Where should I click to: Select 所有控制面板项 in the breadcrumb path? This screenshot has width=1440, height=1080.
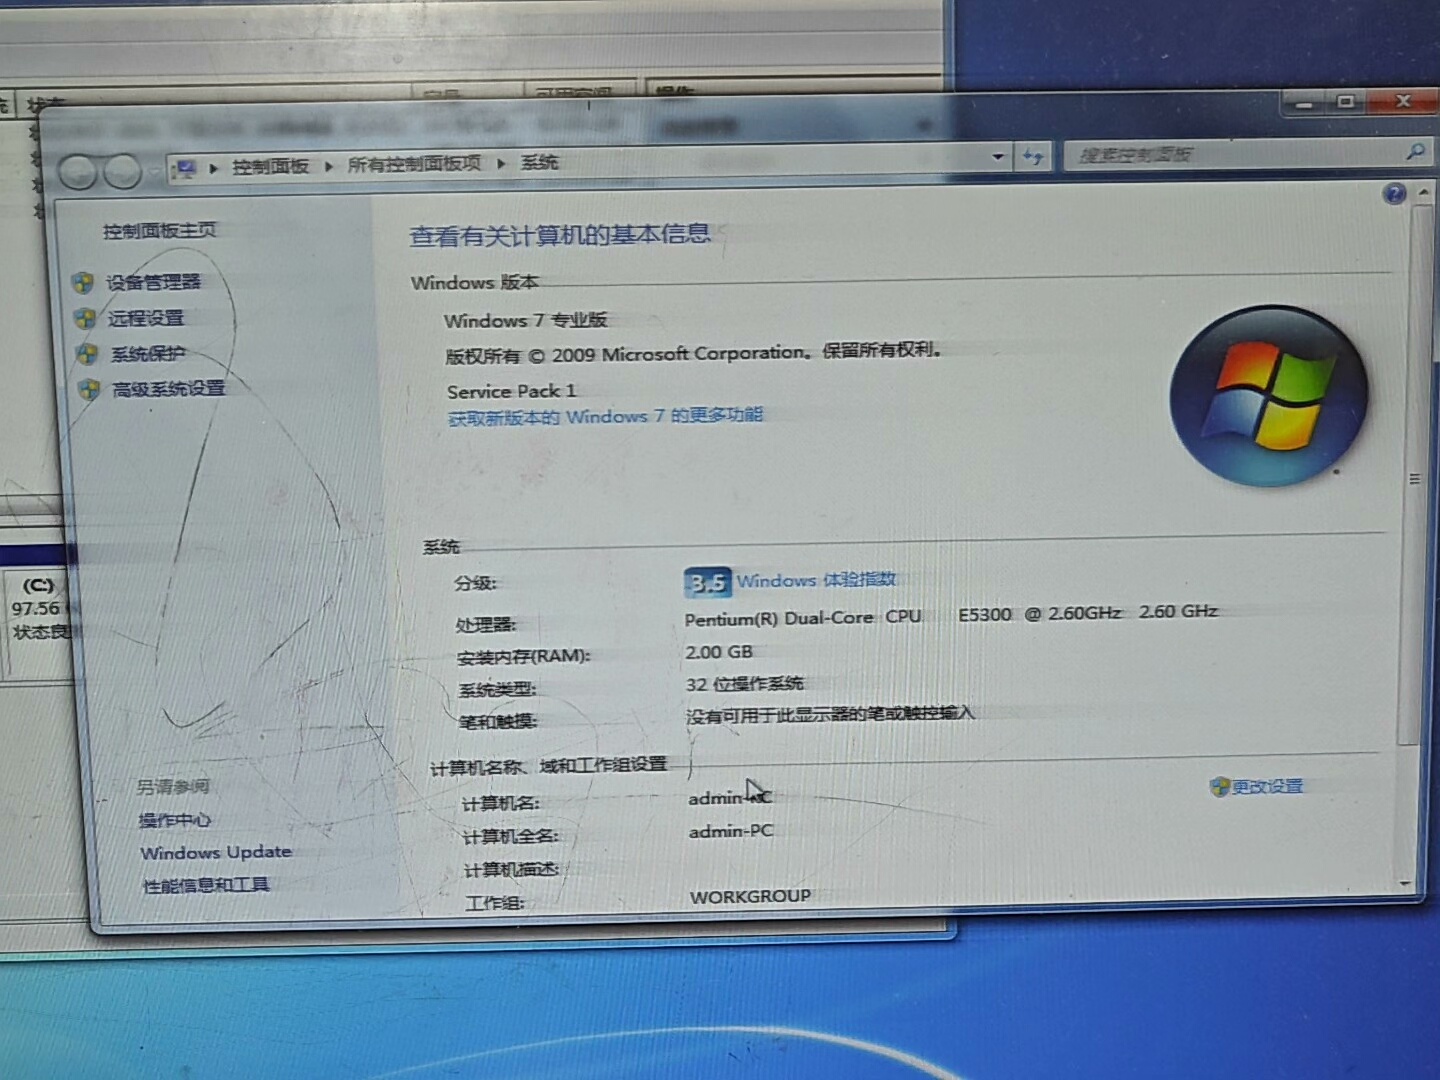tap(414, 164)
